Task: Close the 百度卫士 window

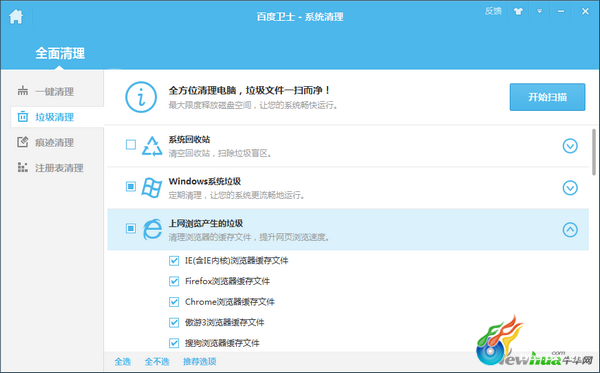Action: tap(585, 11)
